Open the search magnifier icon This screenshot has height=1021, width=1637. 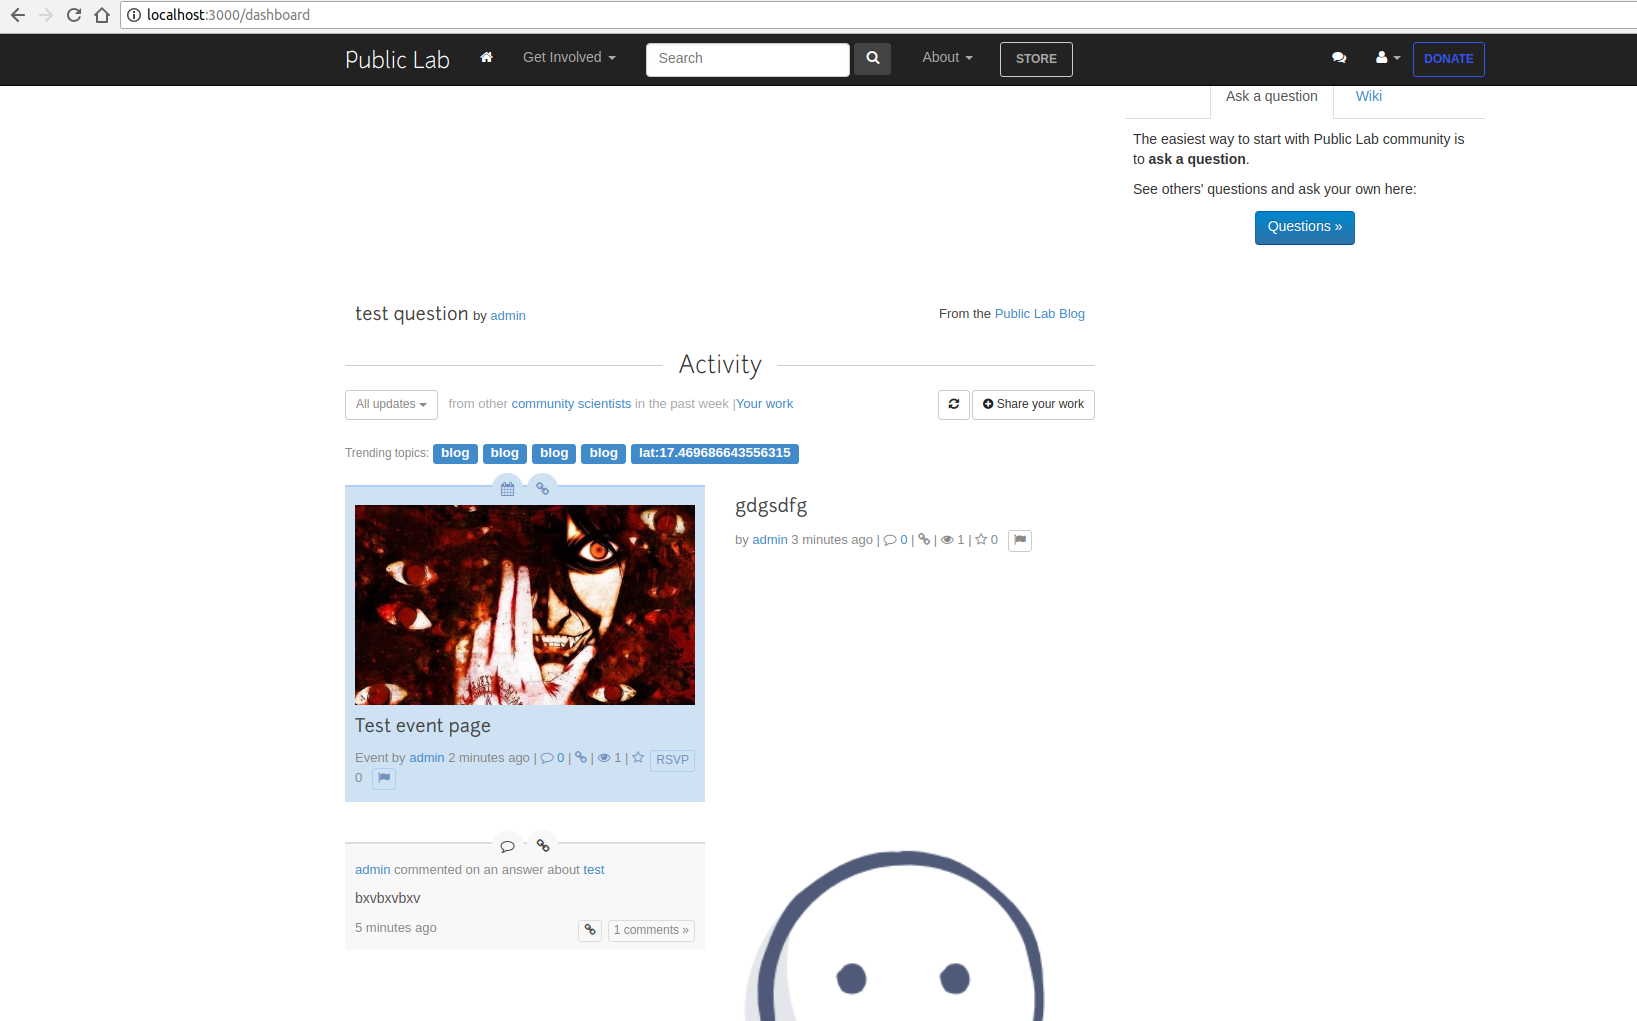(871, 59)
